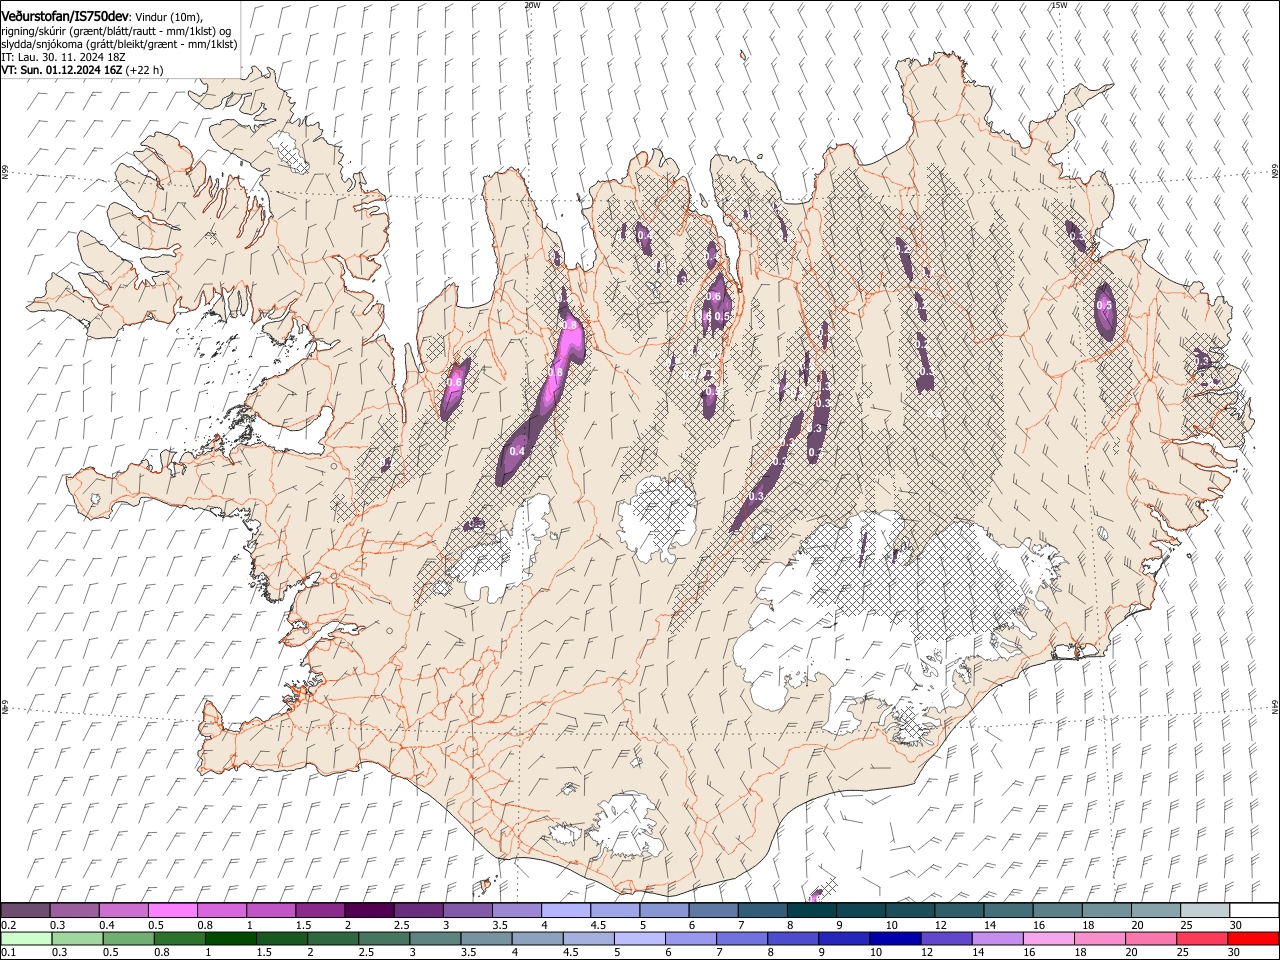Choose the pale grey 25 swatch in upper legend
The height and width of the screenshot is (960, 1280).
point(1204,911)
